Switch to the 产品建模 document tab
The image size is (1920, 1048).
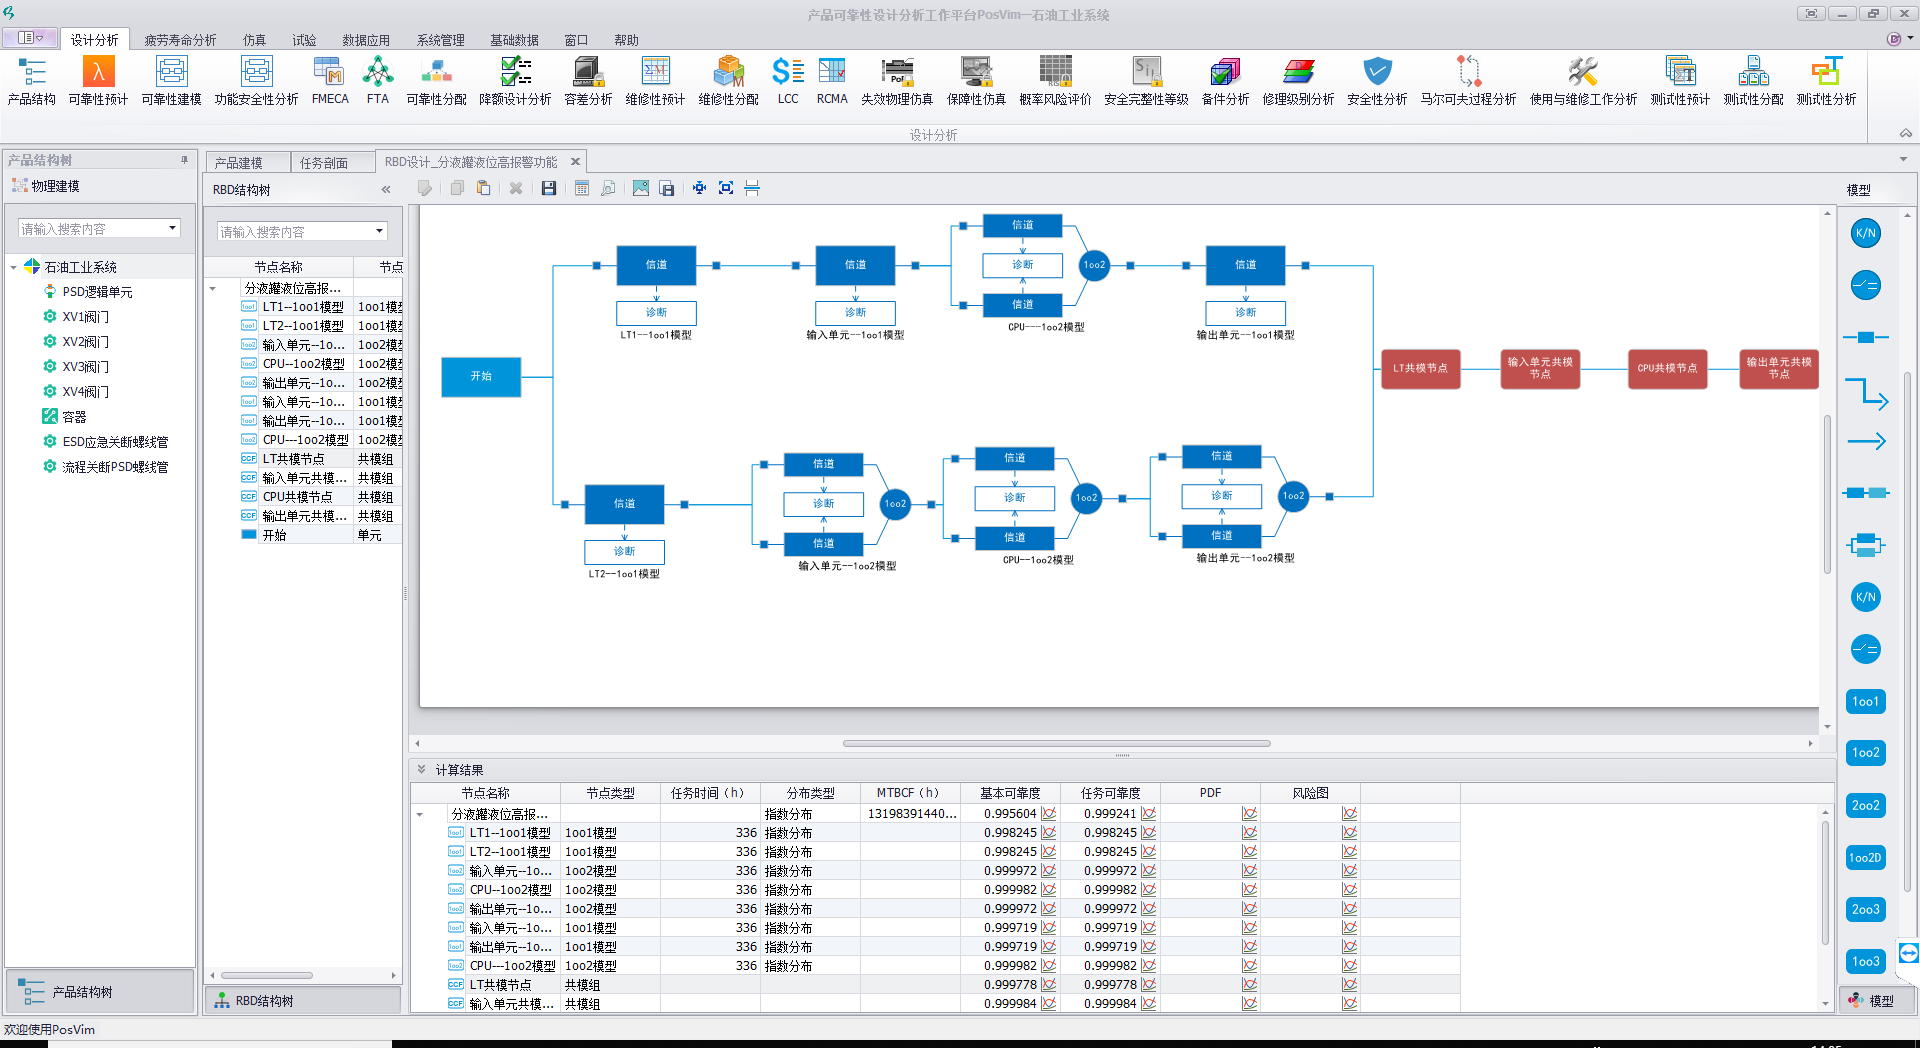coord(239,162)
